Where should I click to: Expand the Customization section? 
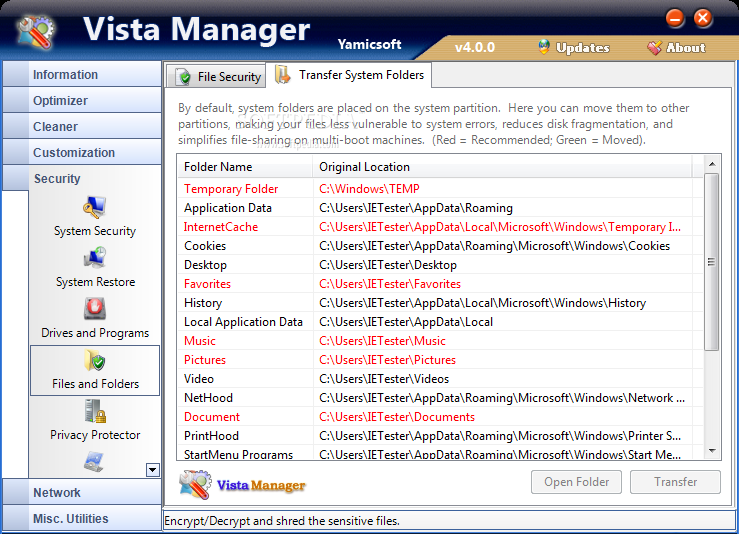coord(82,152)
